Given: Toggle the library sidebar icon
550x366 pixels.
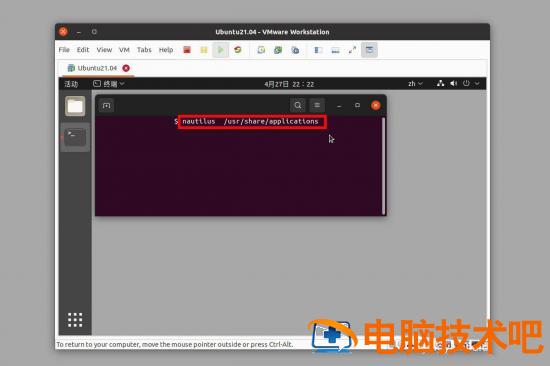Looking at the screenshot, I should [x=318, y=50].
